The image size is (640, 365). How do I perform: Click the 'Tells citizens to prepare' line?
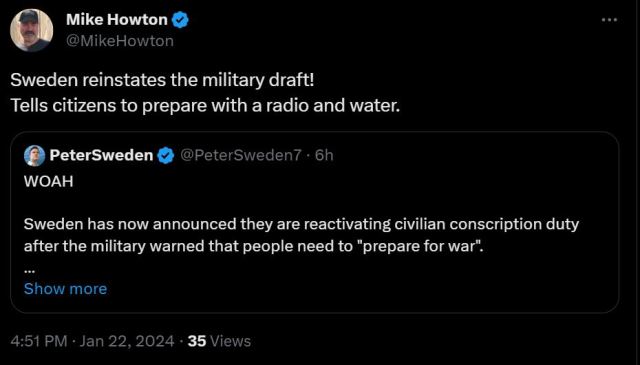coord(205,106)
